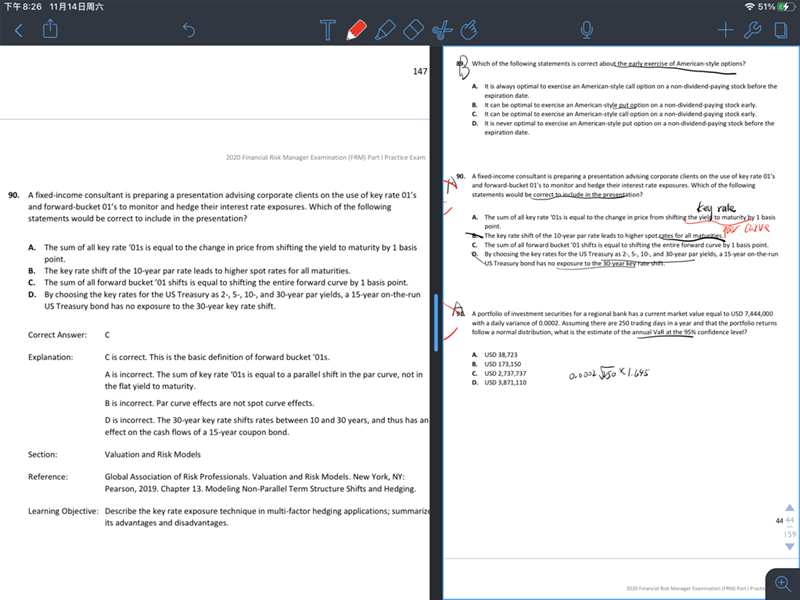Tap the Wi-Fi icon in status bar
Viewport: 800px width, 600px height.
(x=749, y=7)
